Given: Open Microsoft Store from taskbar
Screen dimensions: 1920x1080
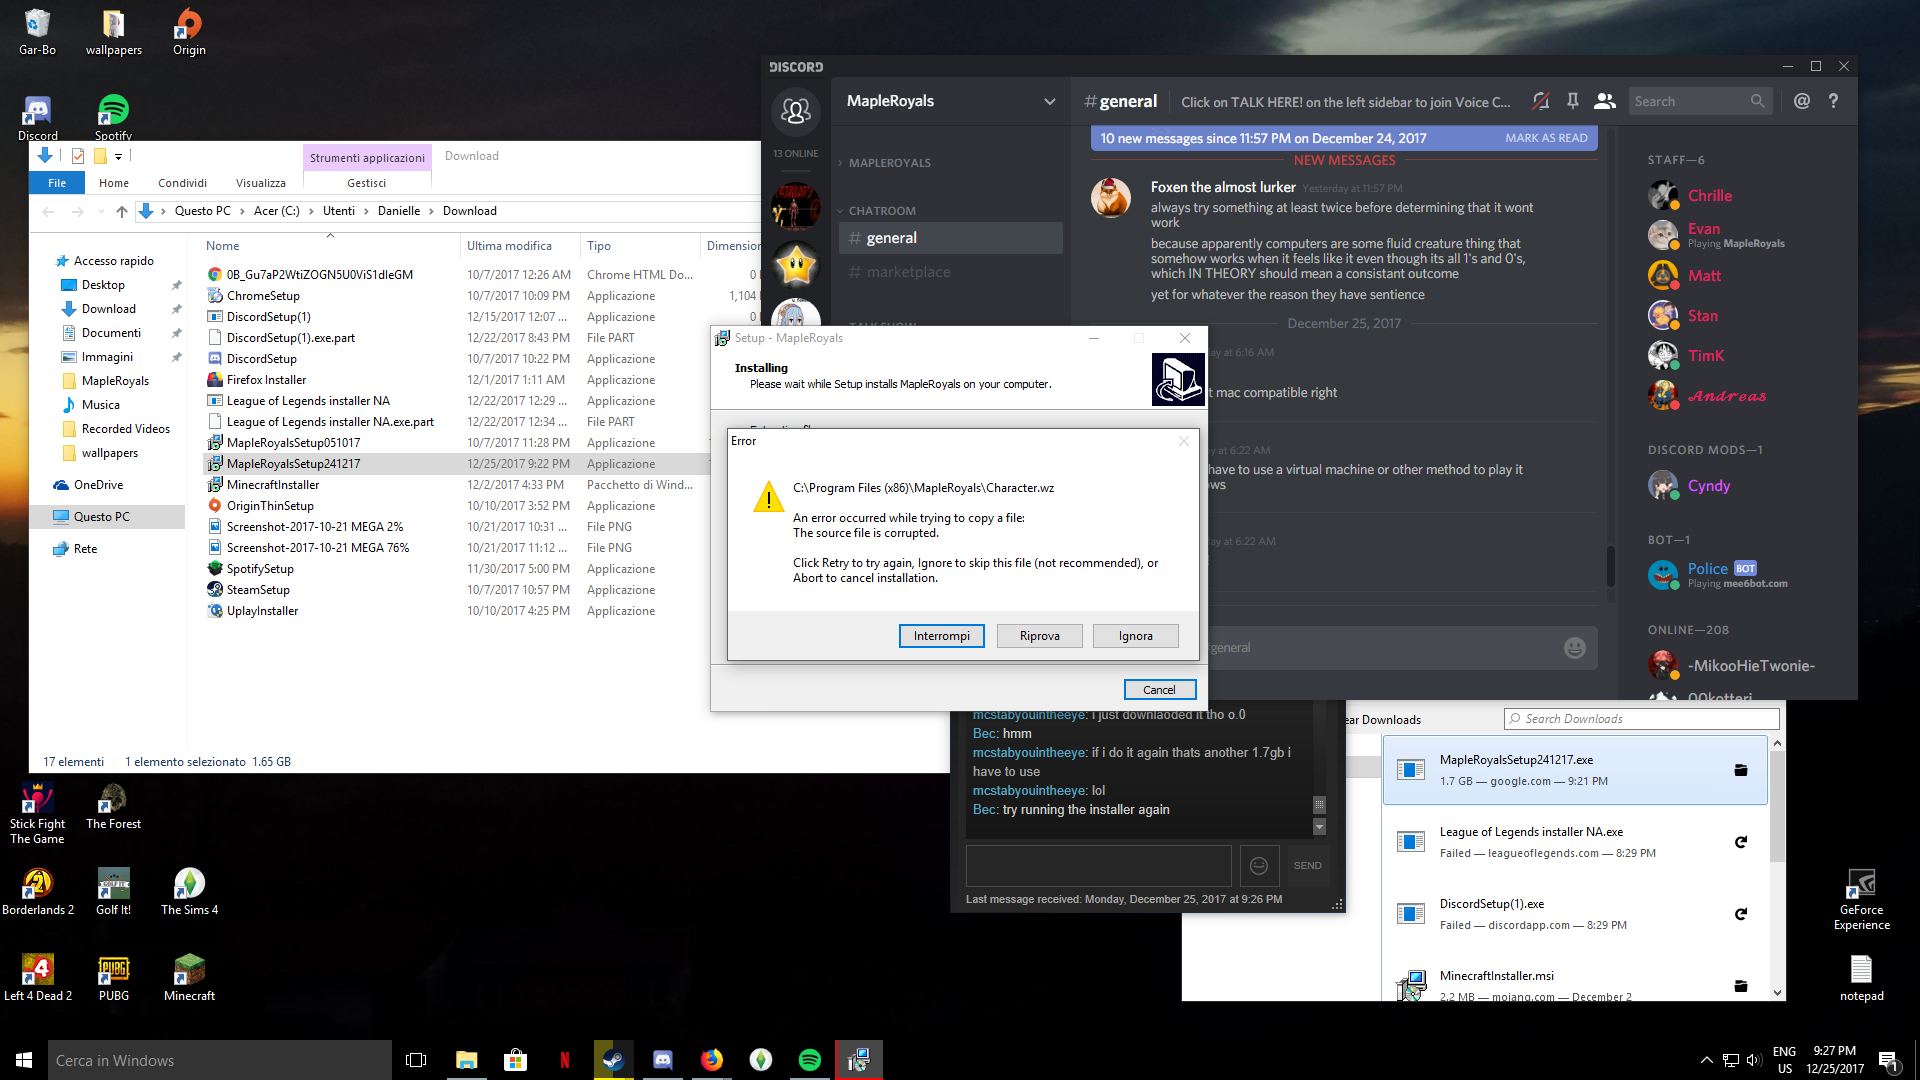Looking at the screenshot, I should pos(515,1060).
